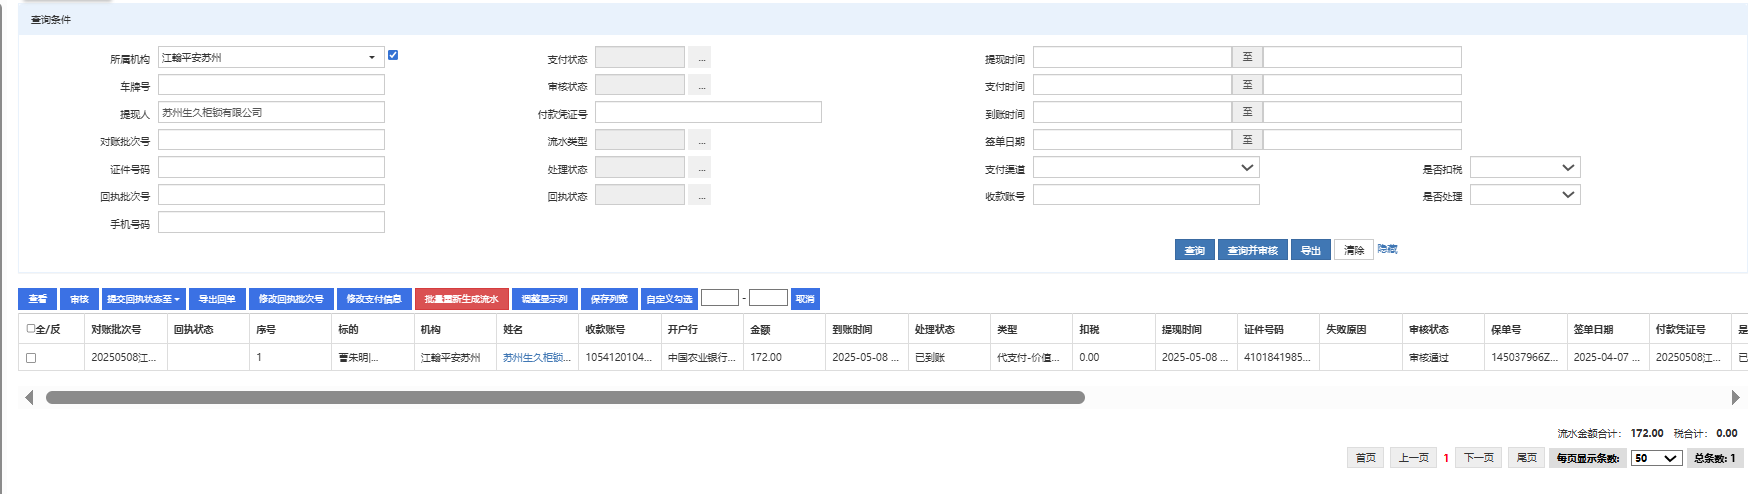The image size is (1748, 494).
Task: Open the 每页显示条数 page size dropdown
Action: pyautogui.click(x=1656, y=458)
